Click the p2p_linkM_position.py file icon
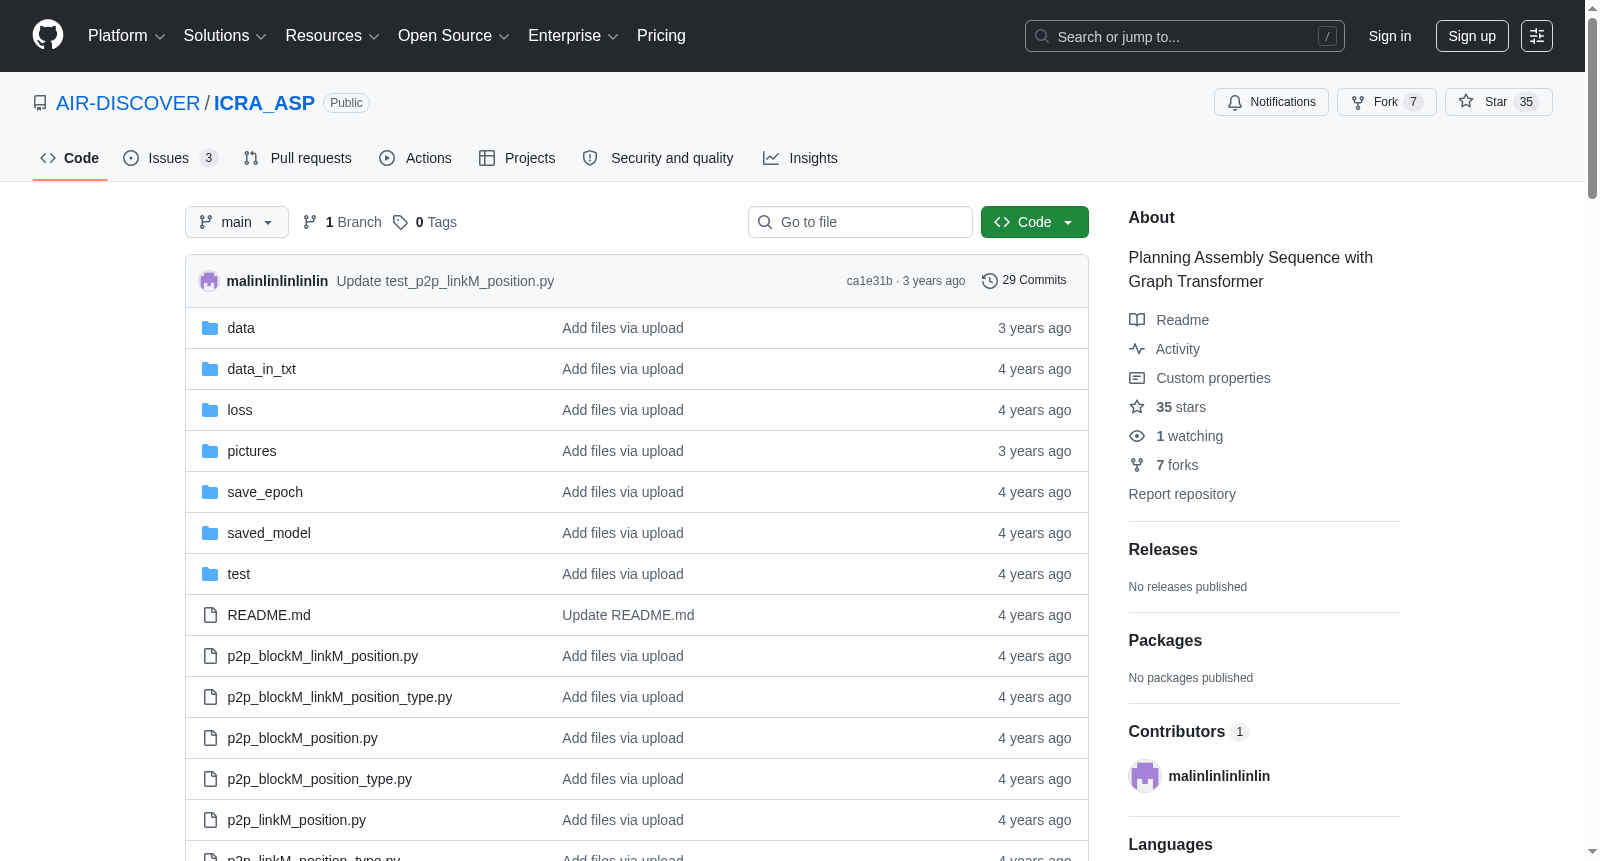This screenshot has height=861, width=1600. [210, 820]
